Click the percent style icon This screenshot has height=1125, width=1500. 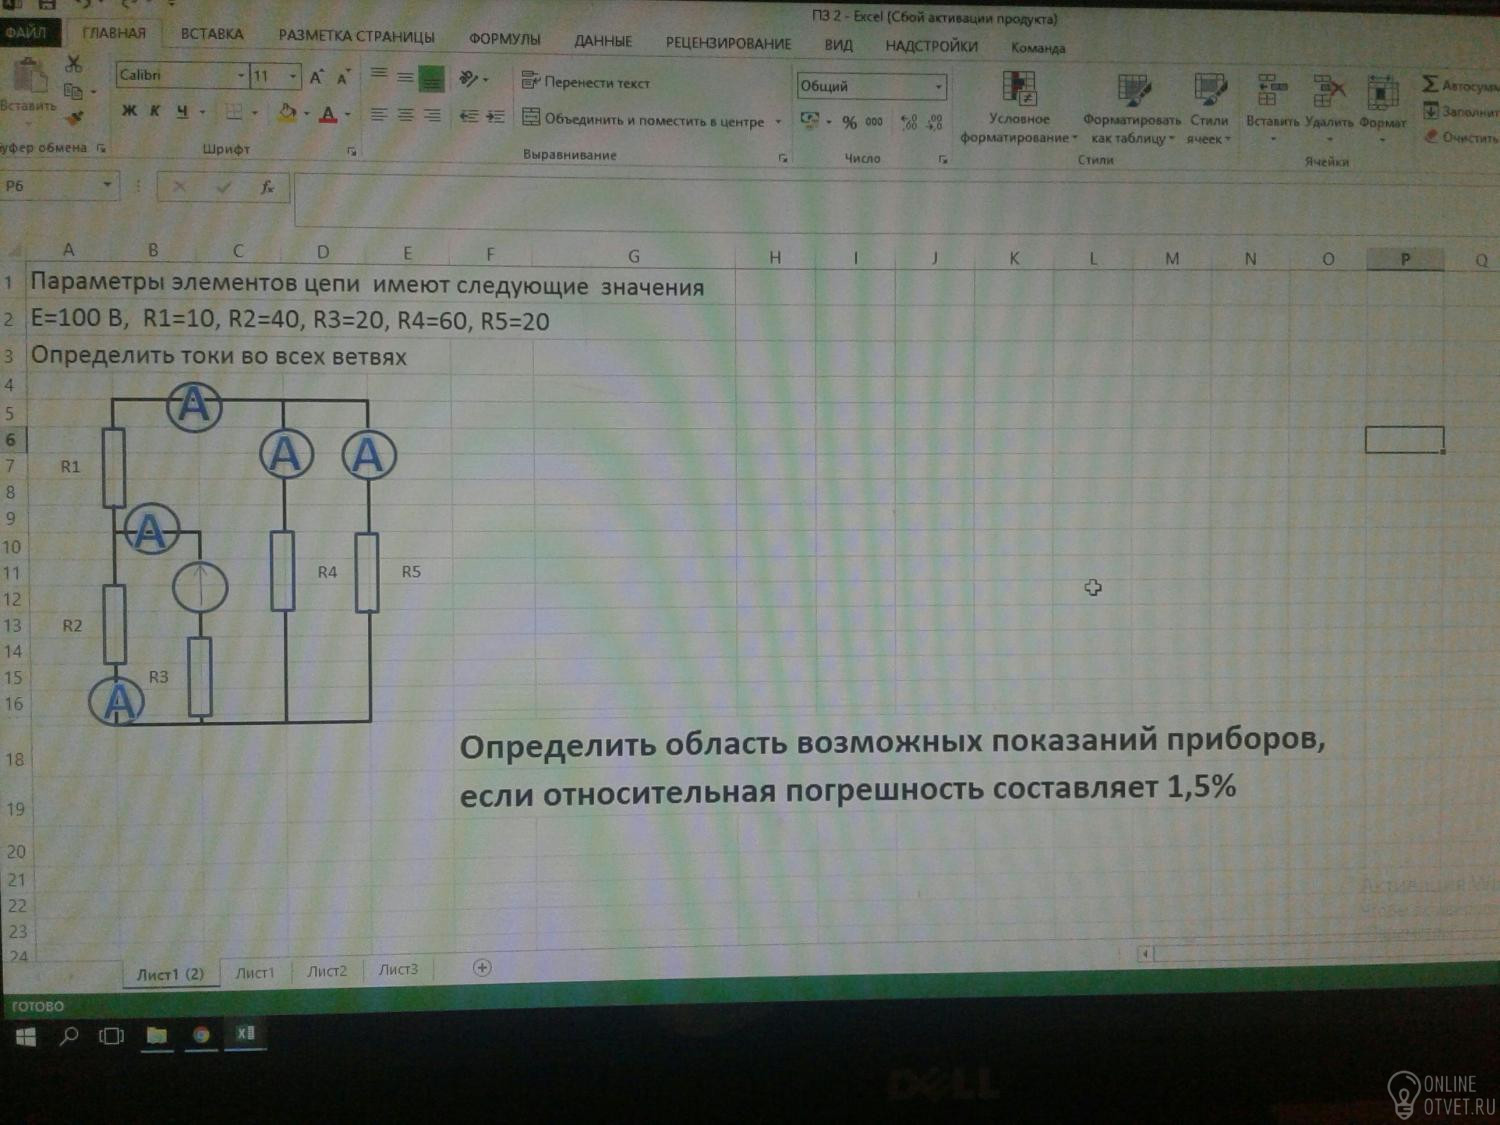(849, 122)
